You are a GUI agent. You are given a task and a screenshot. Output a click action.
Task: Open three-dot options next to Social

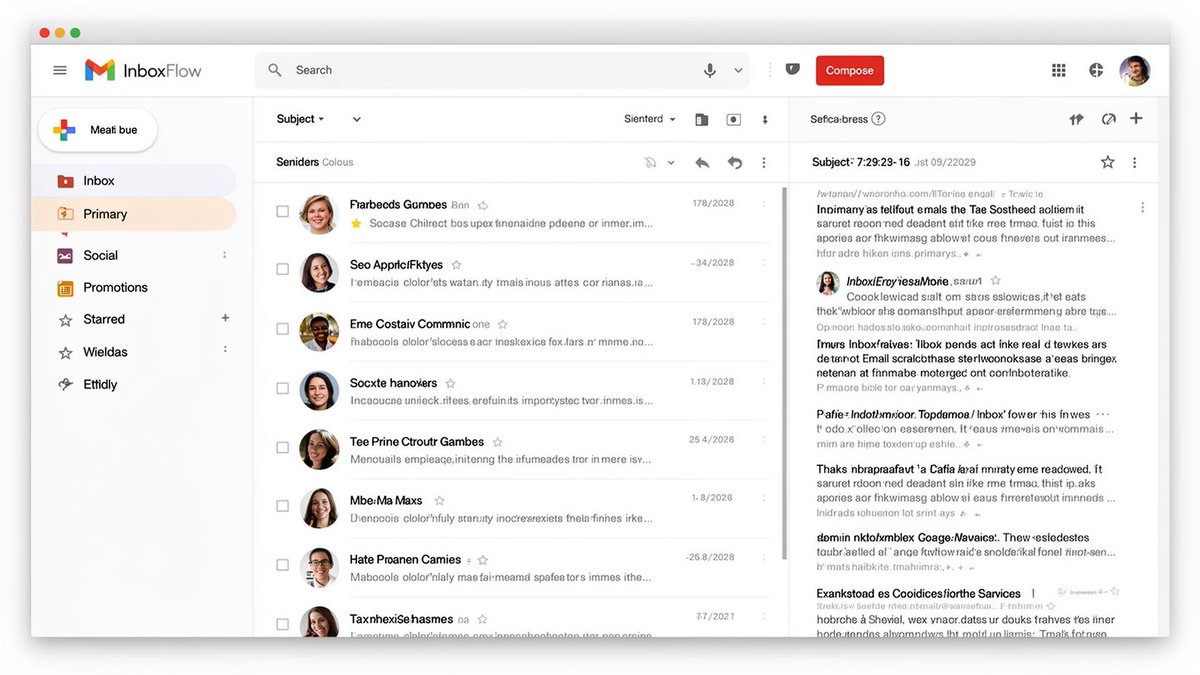click(x=224, y=255)
